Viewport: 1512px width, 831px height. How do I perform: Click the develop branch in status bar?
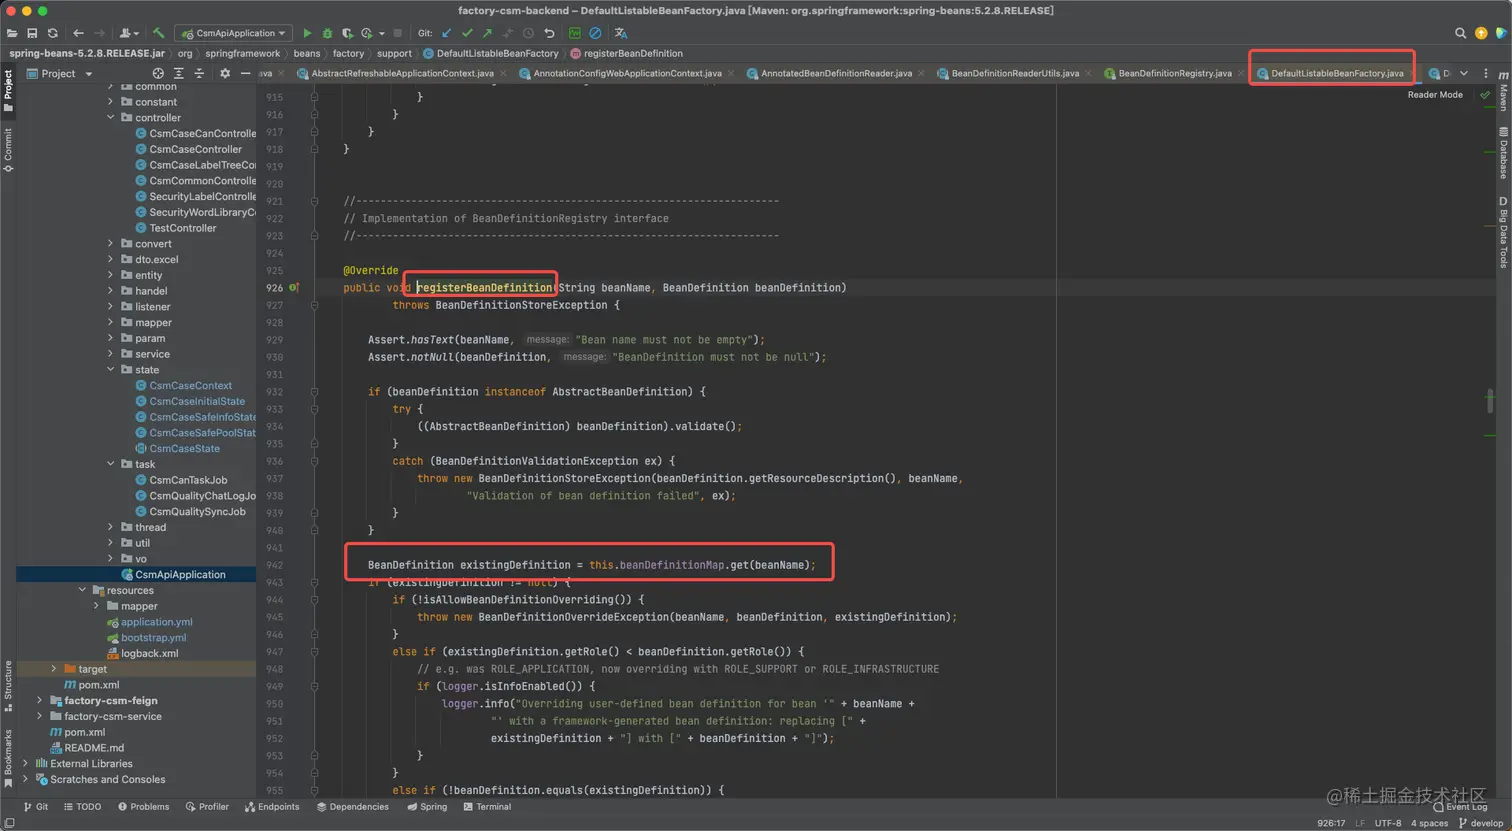point(1481,823)
